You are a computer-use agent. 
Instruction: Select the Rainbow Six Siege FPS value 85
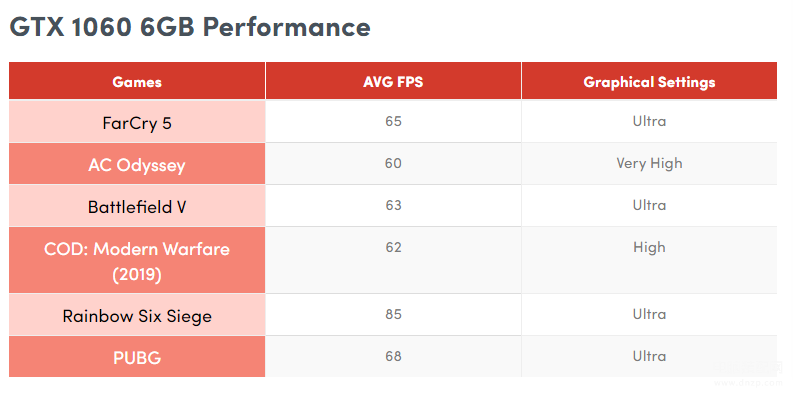pyautogui.click(x=393, y=314)
